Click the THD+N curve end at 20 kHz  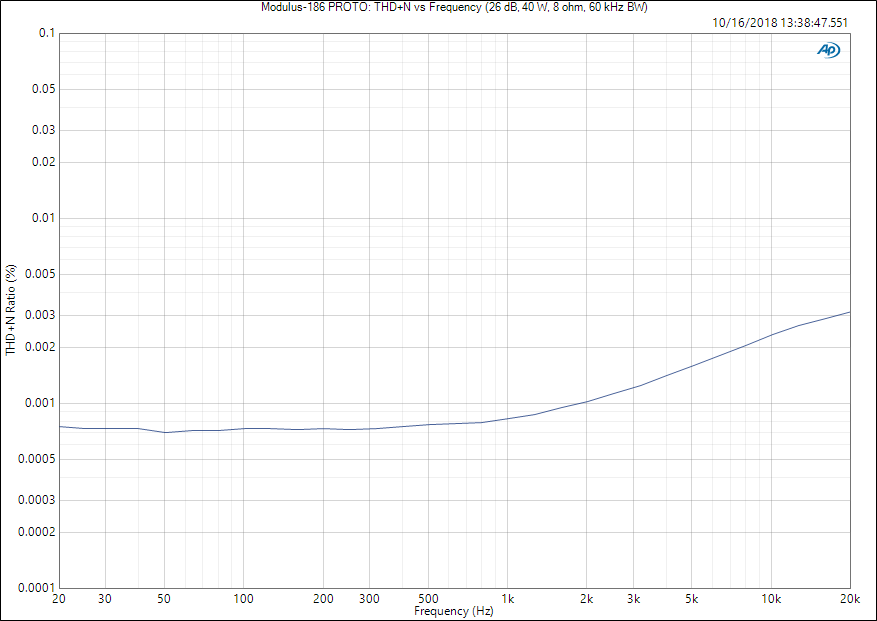click(x=850, y=312)
